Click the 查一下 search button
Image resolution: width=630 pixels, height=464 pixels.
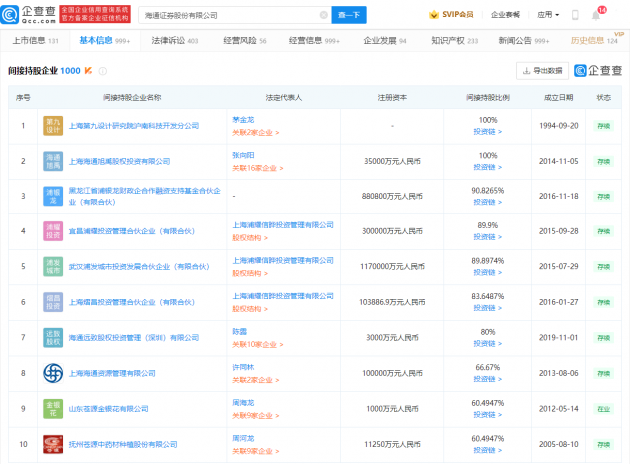351,15
